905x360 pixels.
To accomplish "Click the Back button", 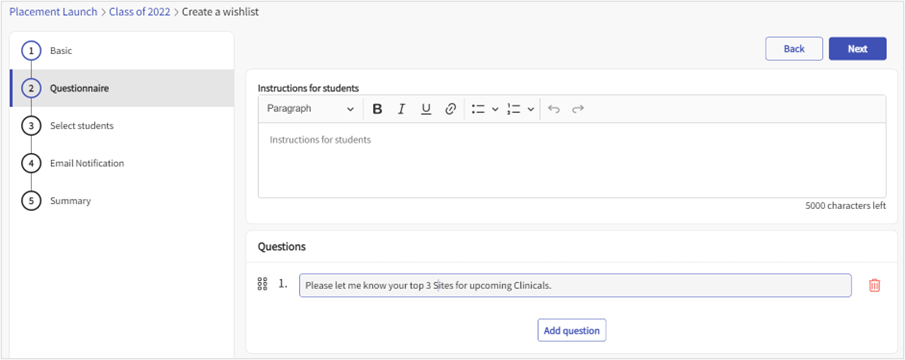I will pyautogui.click(x=794, y=49).
